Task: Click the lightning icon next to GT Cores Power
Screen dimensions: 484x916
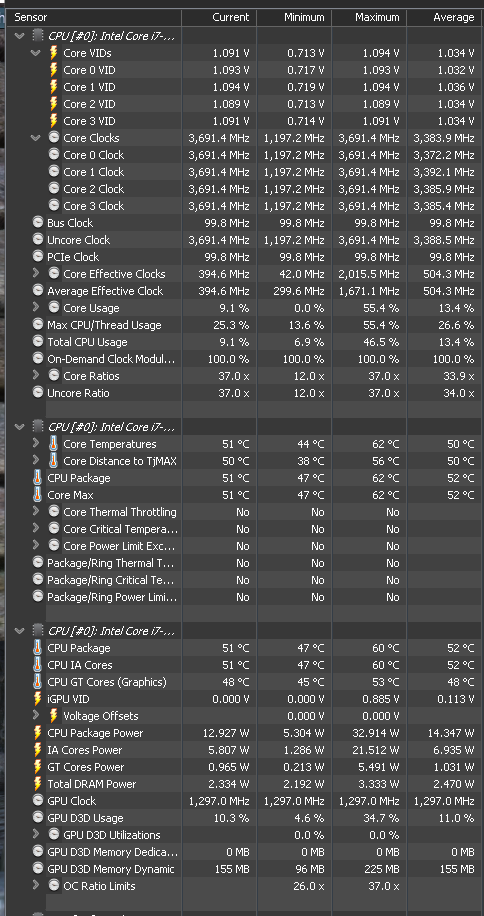Action: click(38, 766)
